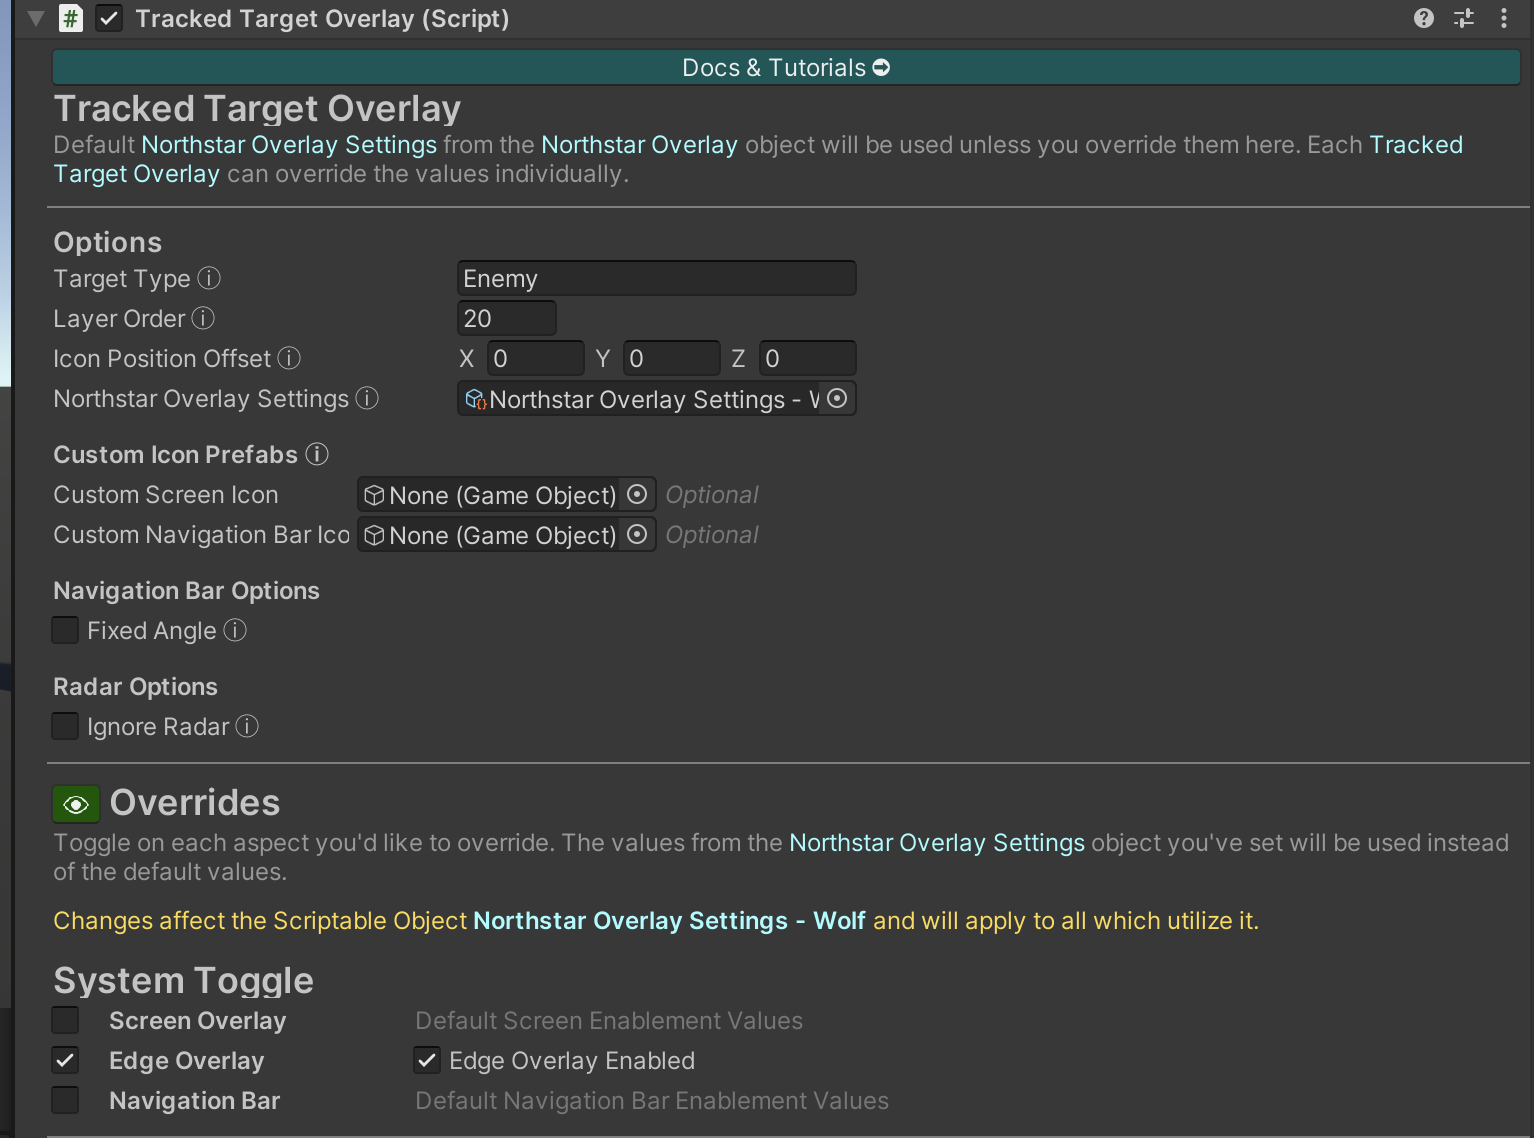Click the info icon next to Target Type
Screen dimensions: 1534x1138
tap(209, 278)
